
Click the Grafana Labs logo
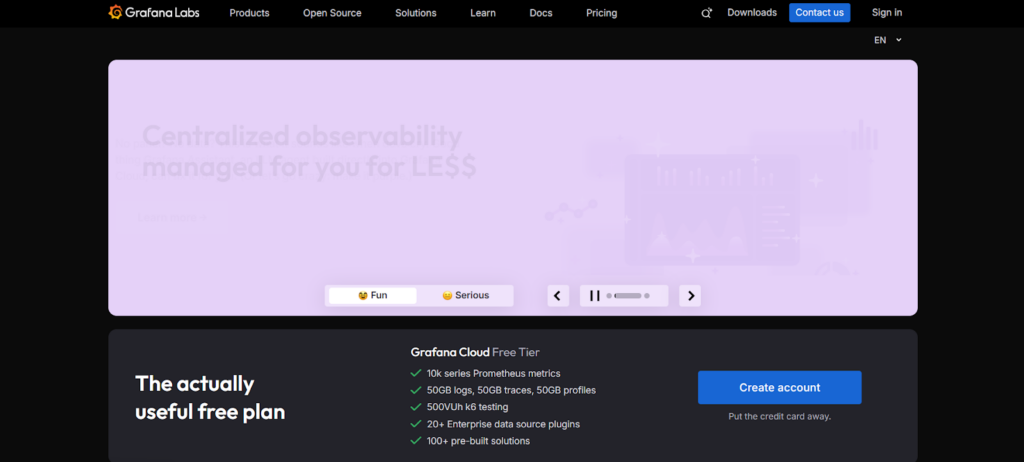(x=155, y=13)
